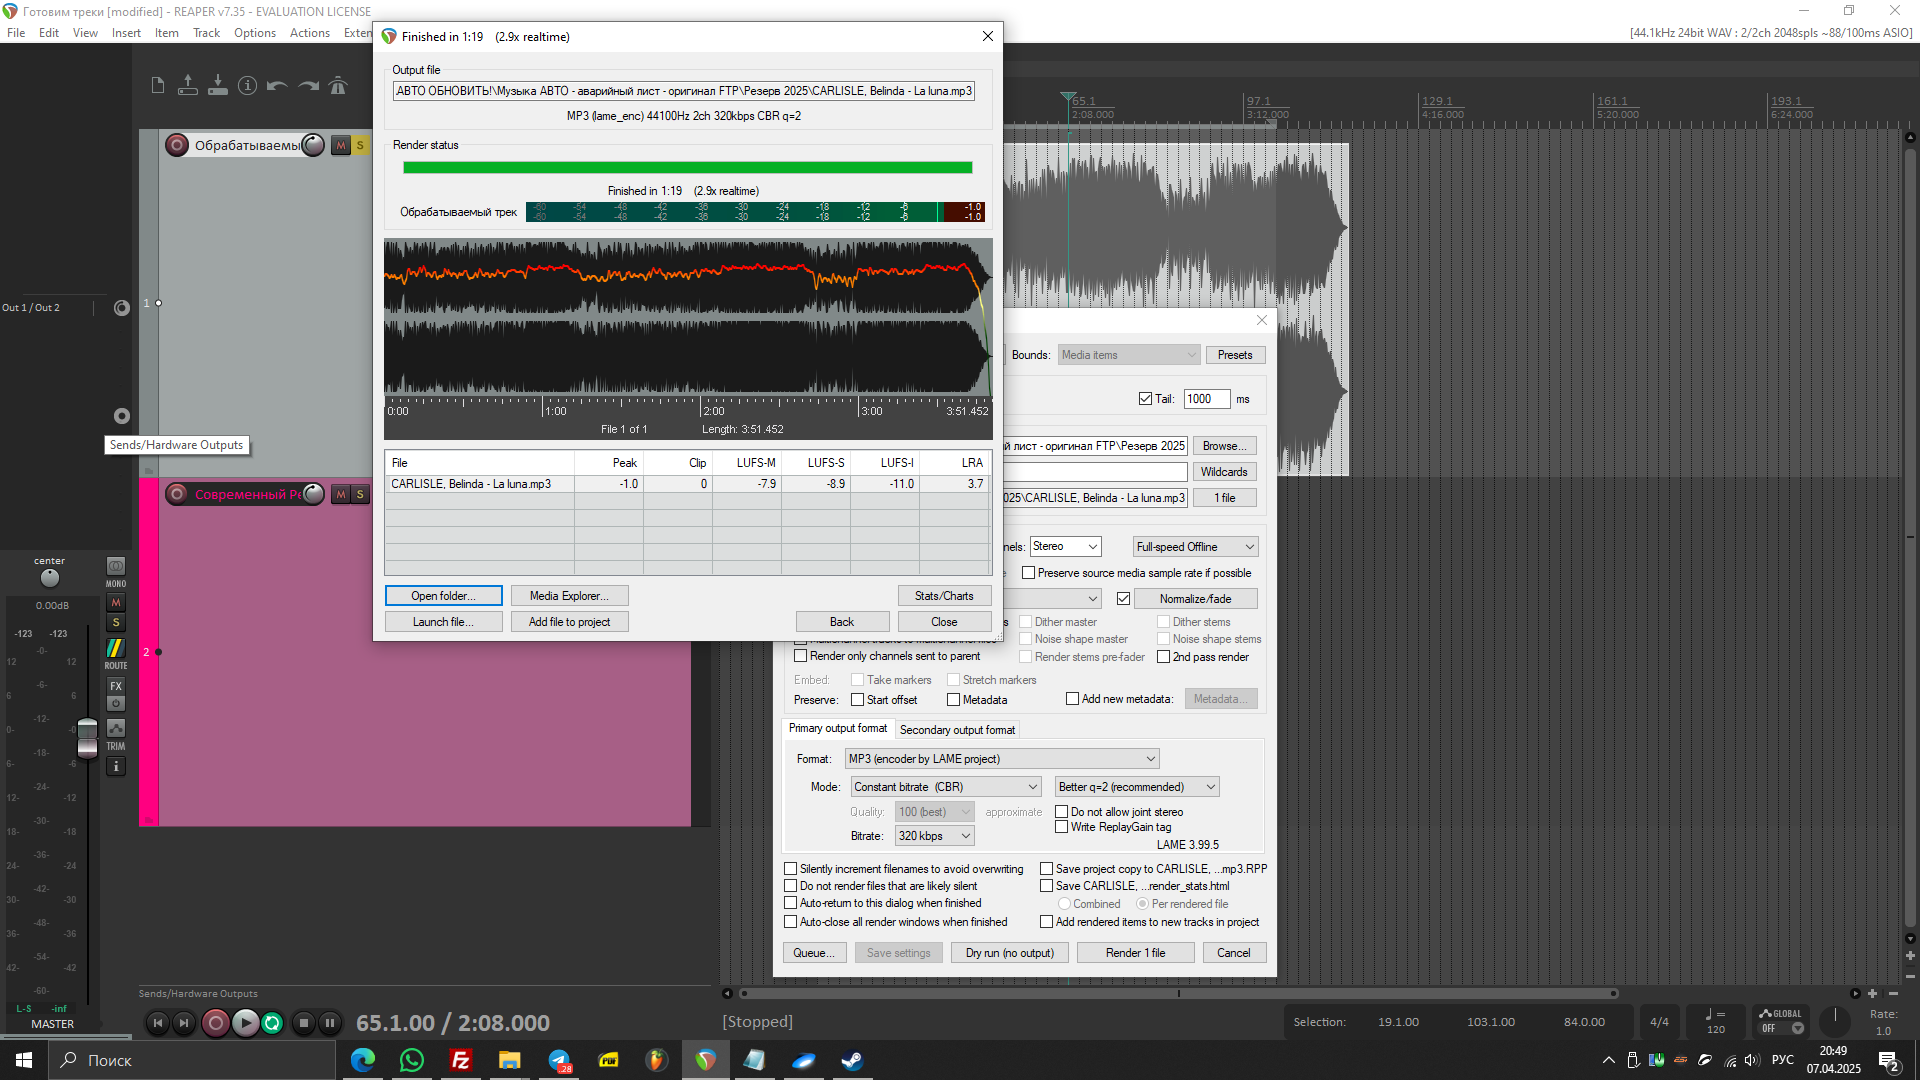Click the transport Stop button

pos(304,1022)
